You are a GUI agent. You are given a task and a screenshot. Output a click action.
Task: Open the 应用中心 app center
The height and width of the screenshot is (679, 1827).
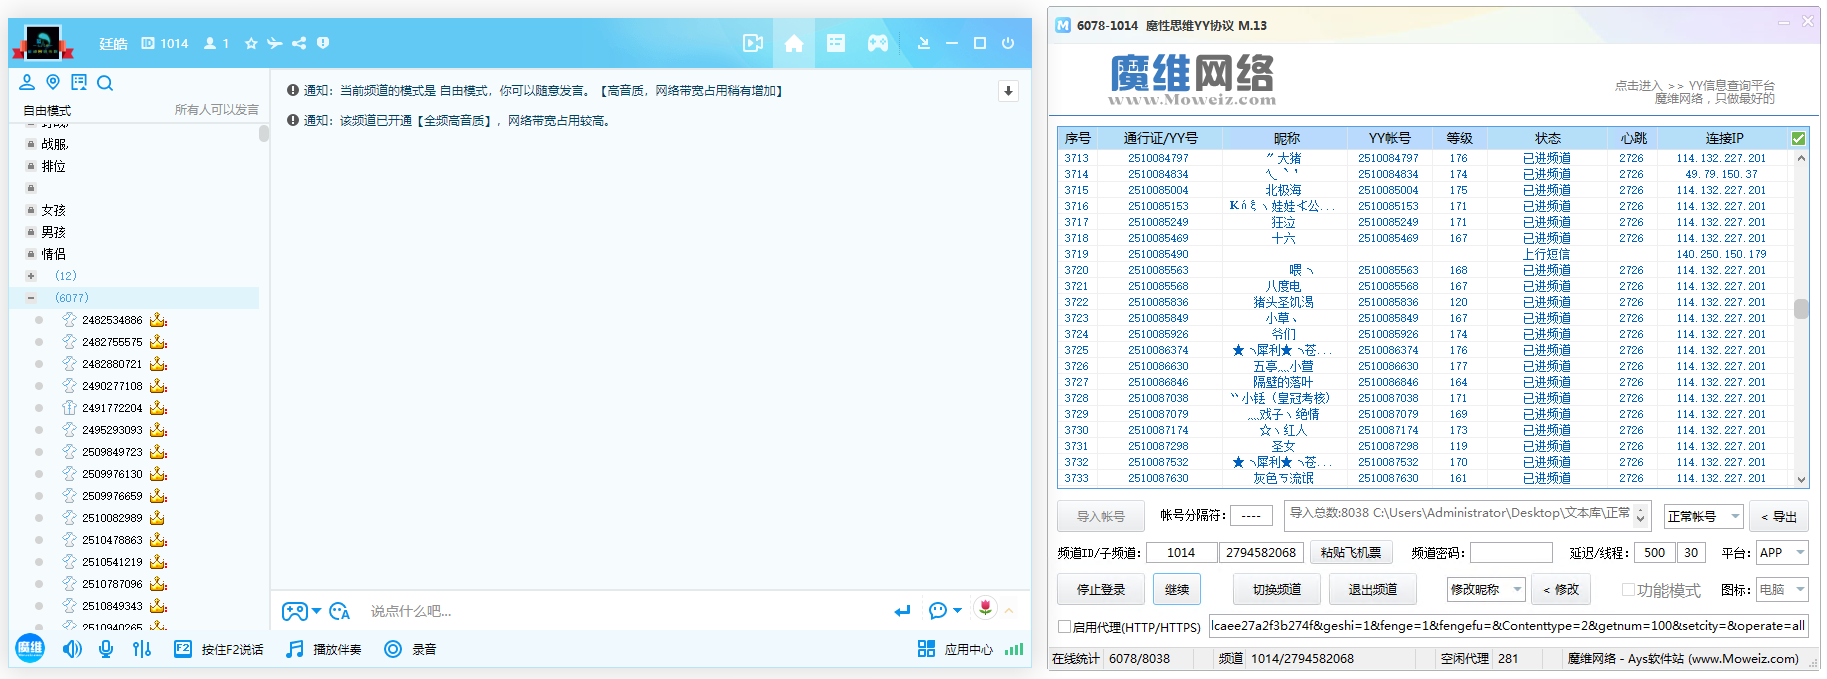pyautogui.click(x=955, y=649)
